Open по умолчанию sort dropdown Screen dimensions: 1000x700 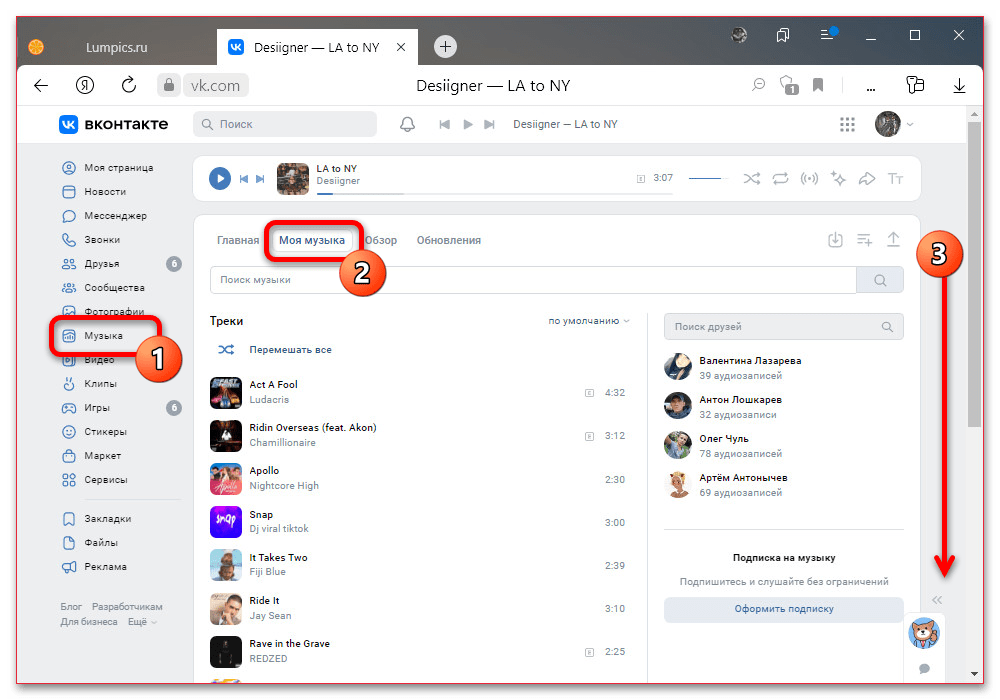(x=589, y=321)
